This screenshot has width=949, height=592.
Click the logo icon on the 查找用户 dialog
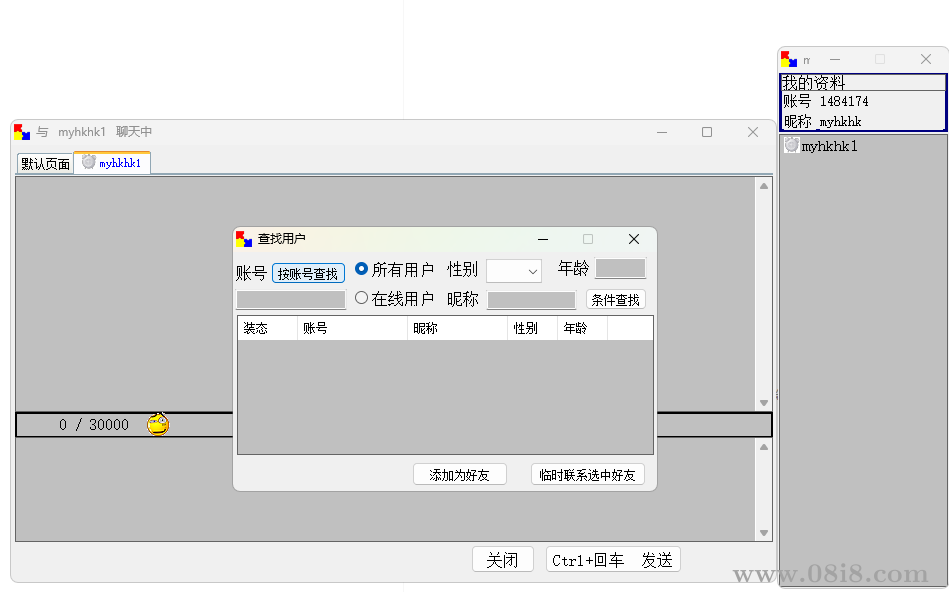243,239
